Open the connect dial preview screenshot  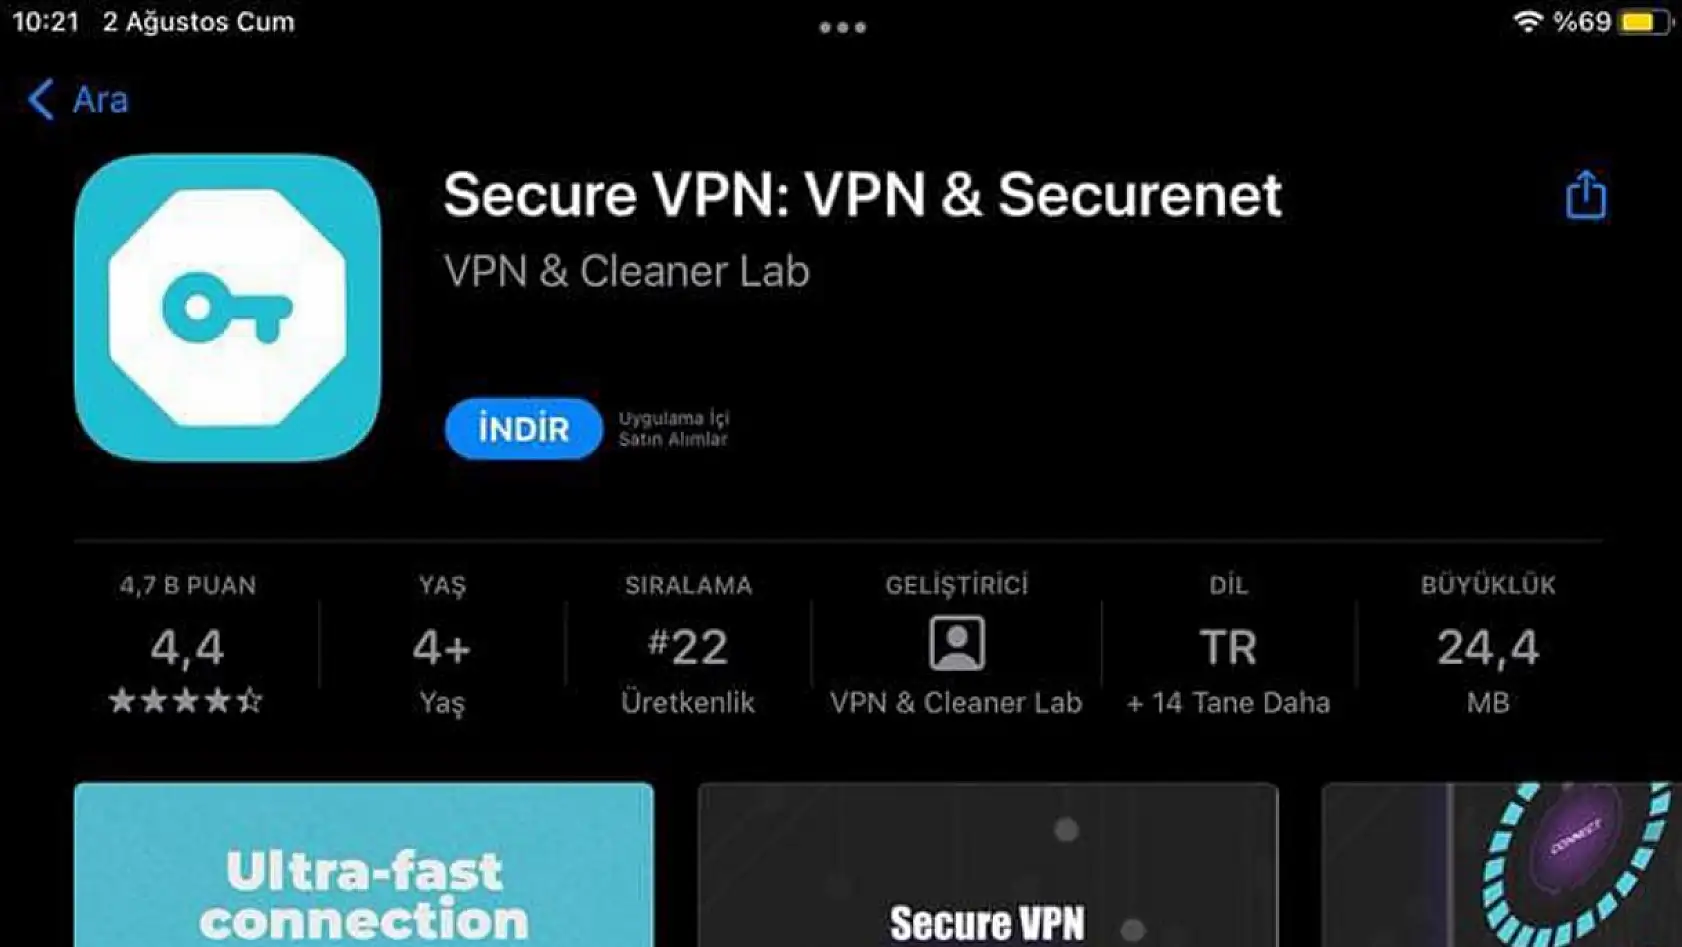tap(1502, 865)
